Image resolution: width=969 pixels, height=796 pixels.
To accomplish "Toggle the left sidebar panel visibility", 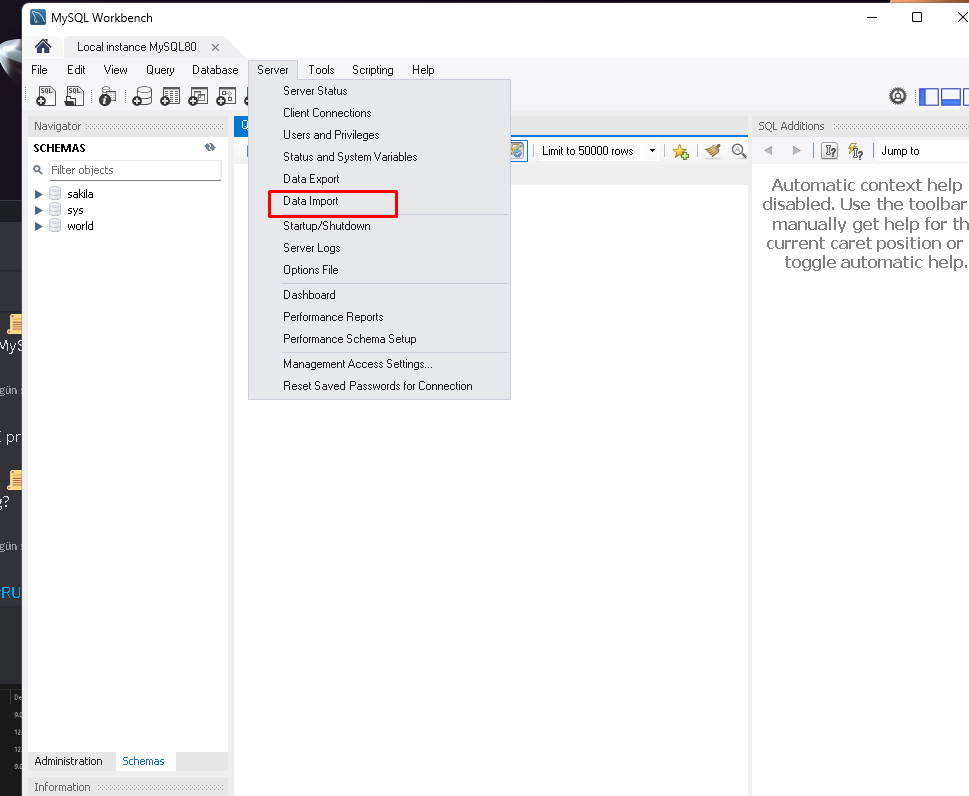I will pyautogui.click(x=929, y=96).
